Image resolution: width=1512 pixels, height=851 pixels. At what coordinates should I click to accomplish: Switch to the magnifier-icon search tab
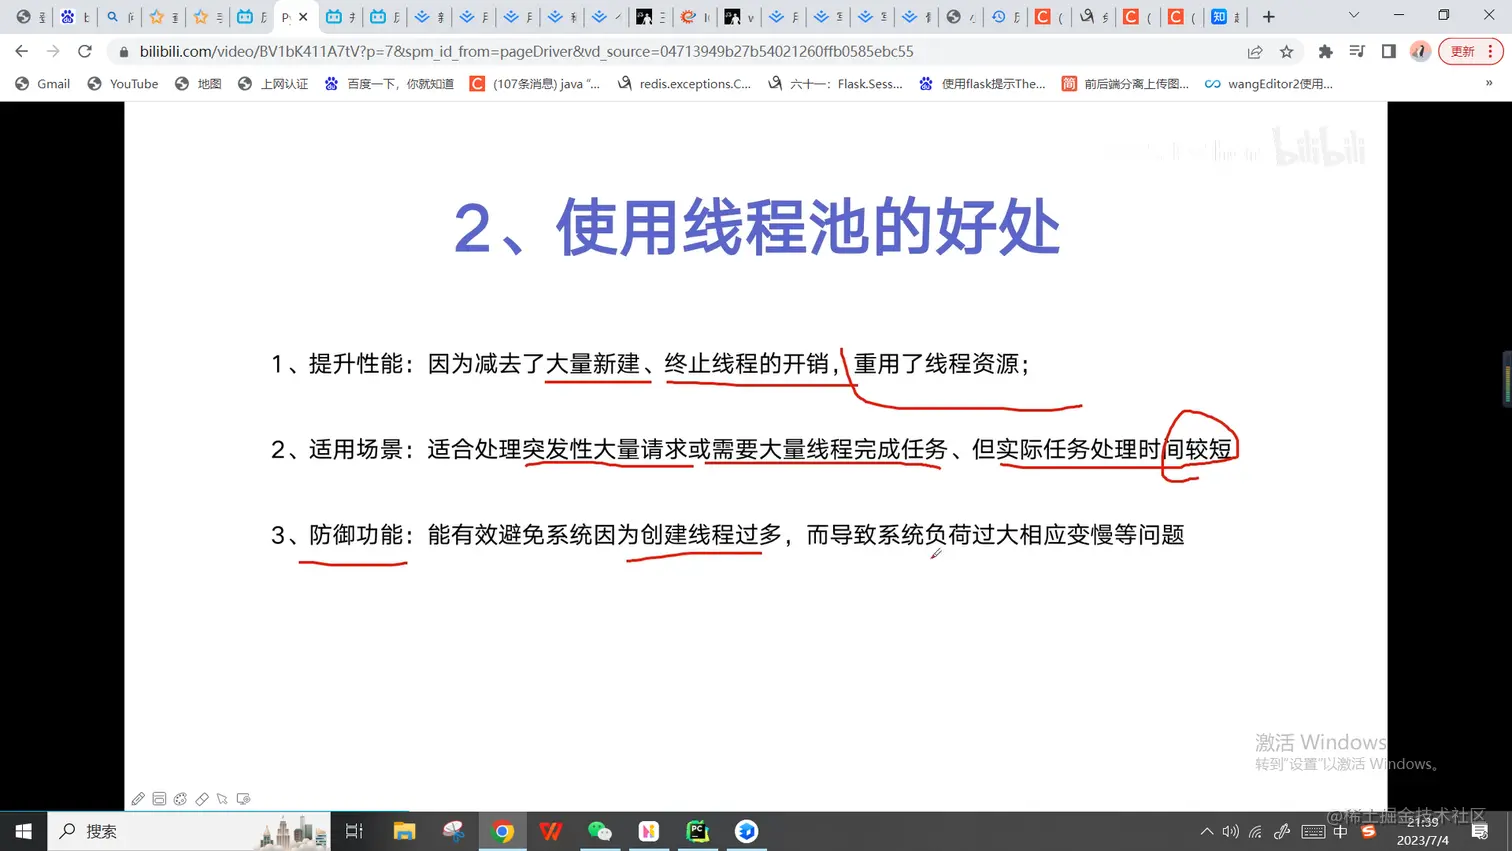point(119,17)
